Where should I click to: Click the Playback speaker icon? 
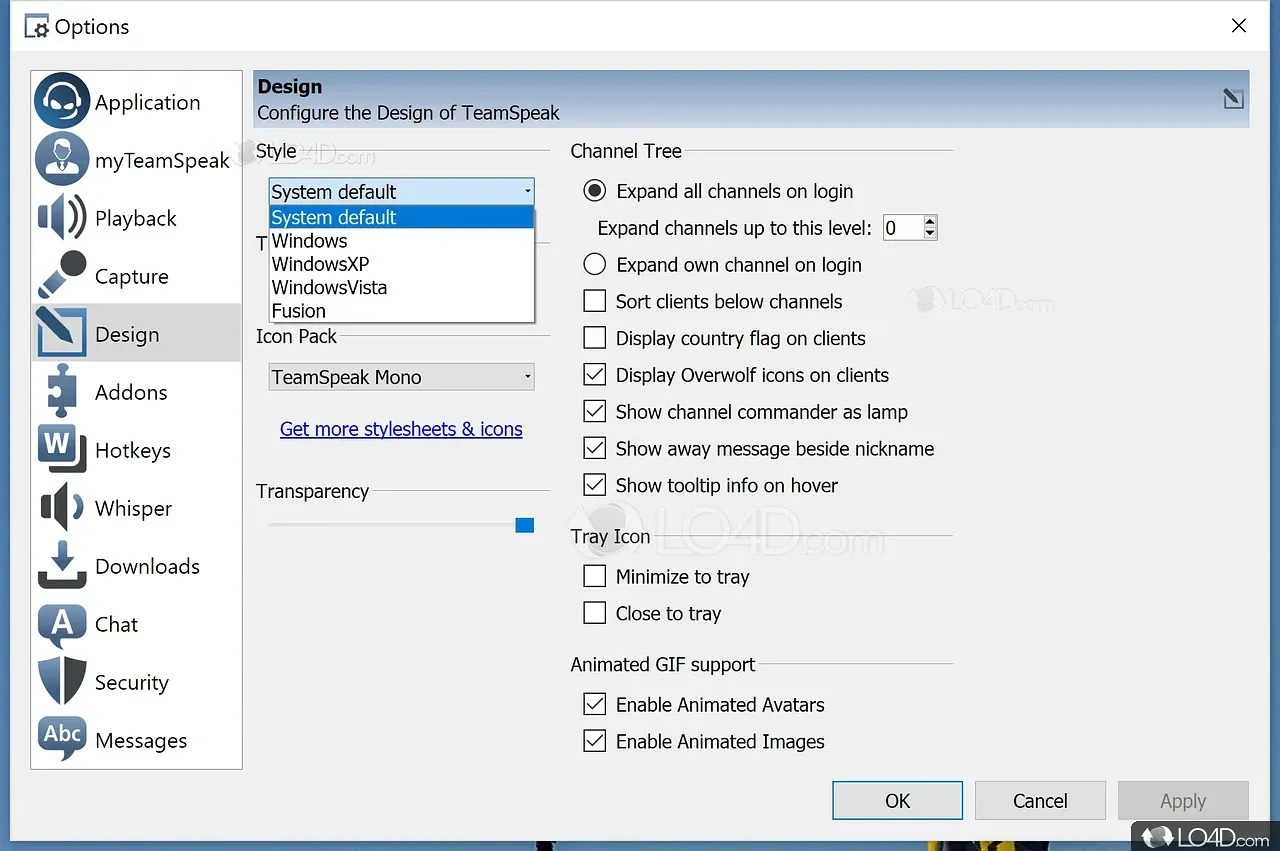(x=62, y=218)
